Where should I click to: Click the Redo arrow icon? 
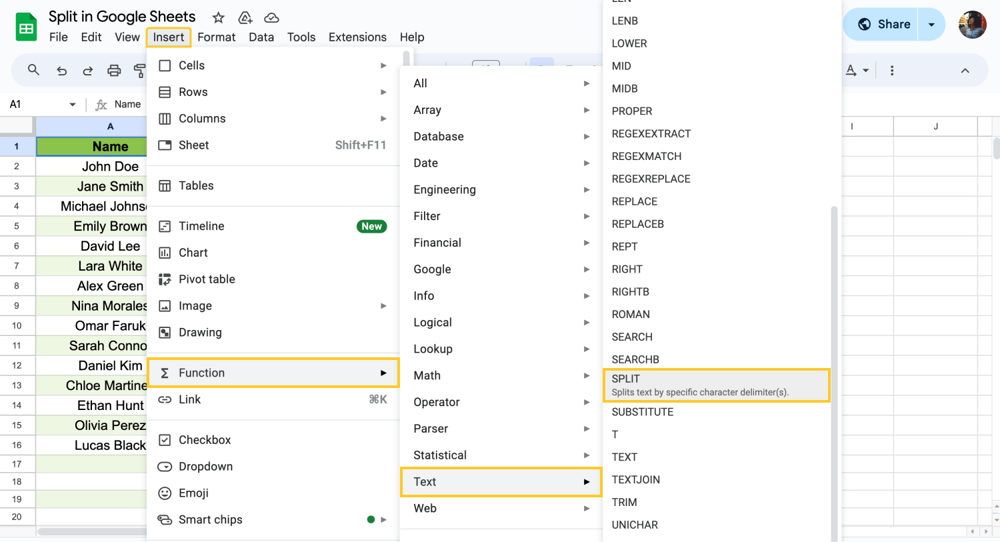coord(88,71)
